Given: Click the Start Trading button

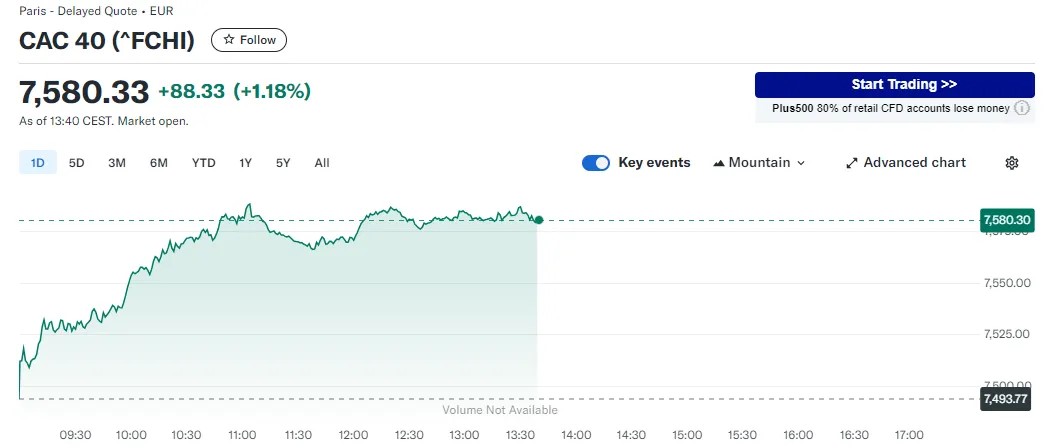Looking at the screenshot, I should [x=895, y=85].
